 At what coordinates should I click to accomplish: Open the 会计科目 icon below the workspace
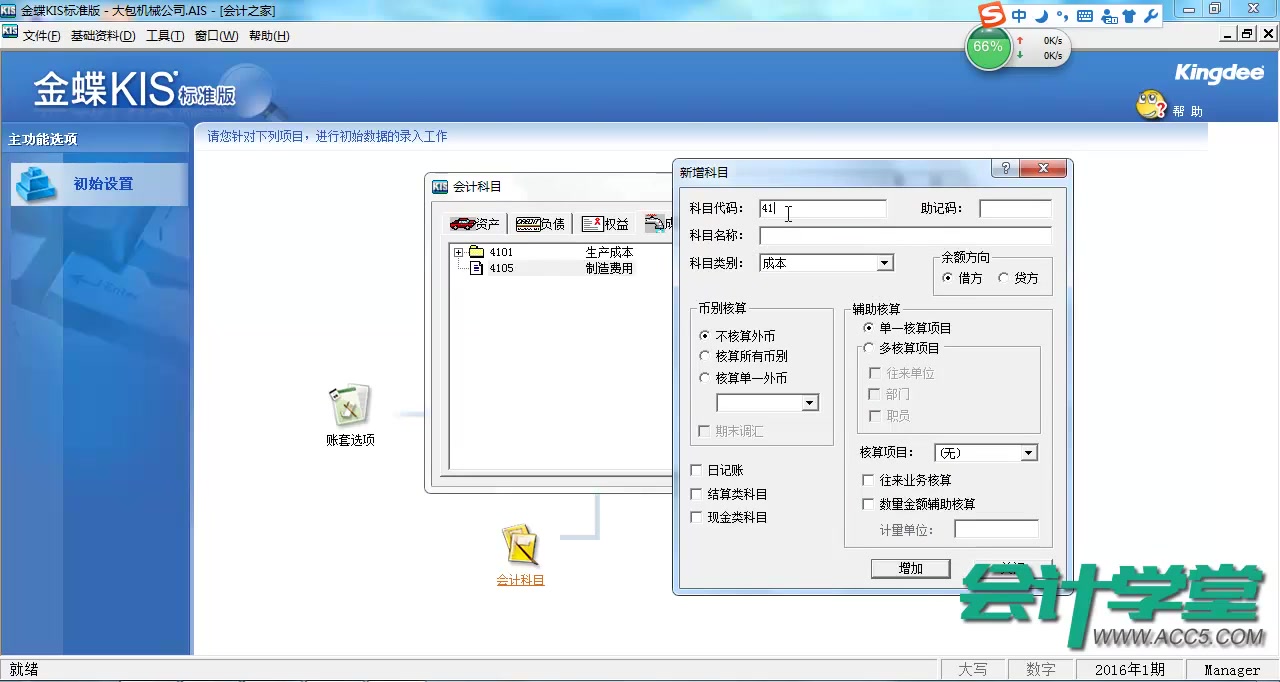pos(520,543)
